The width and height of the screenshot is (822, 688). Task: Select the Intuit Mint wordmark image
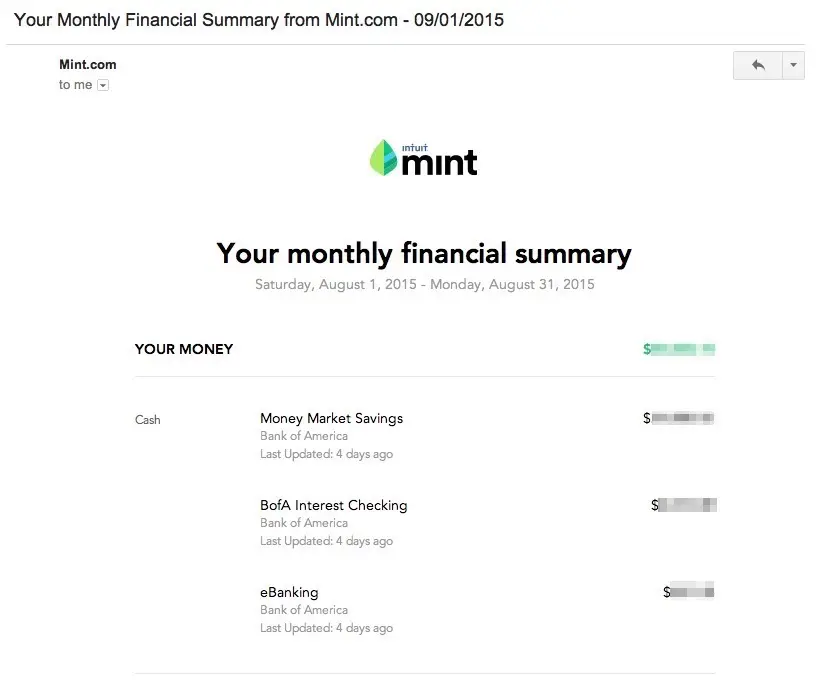click(424, 157)
